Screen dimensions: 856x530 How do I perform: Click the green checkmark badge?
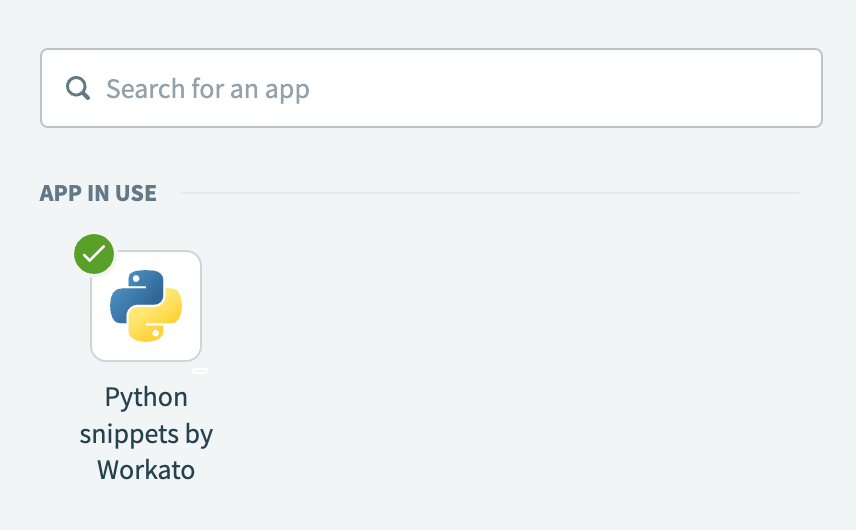point(94,254)
